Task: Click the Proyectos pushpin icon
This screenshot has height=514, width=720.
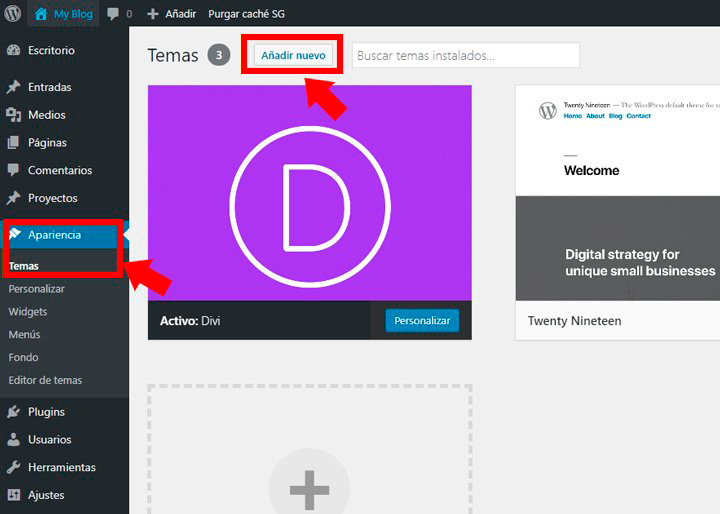Action: coord(14,198)
